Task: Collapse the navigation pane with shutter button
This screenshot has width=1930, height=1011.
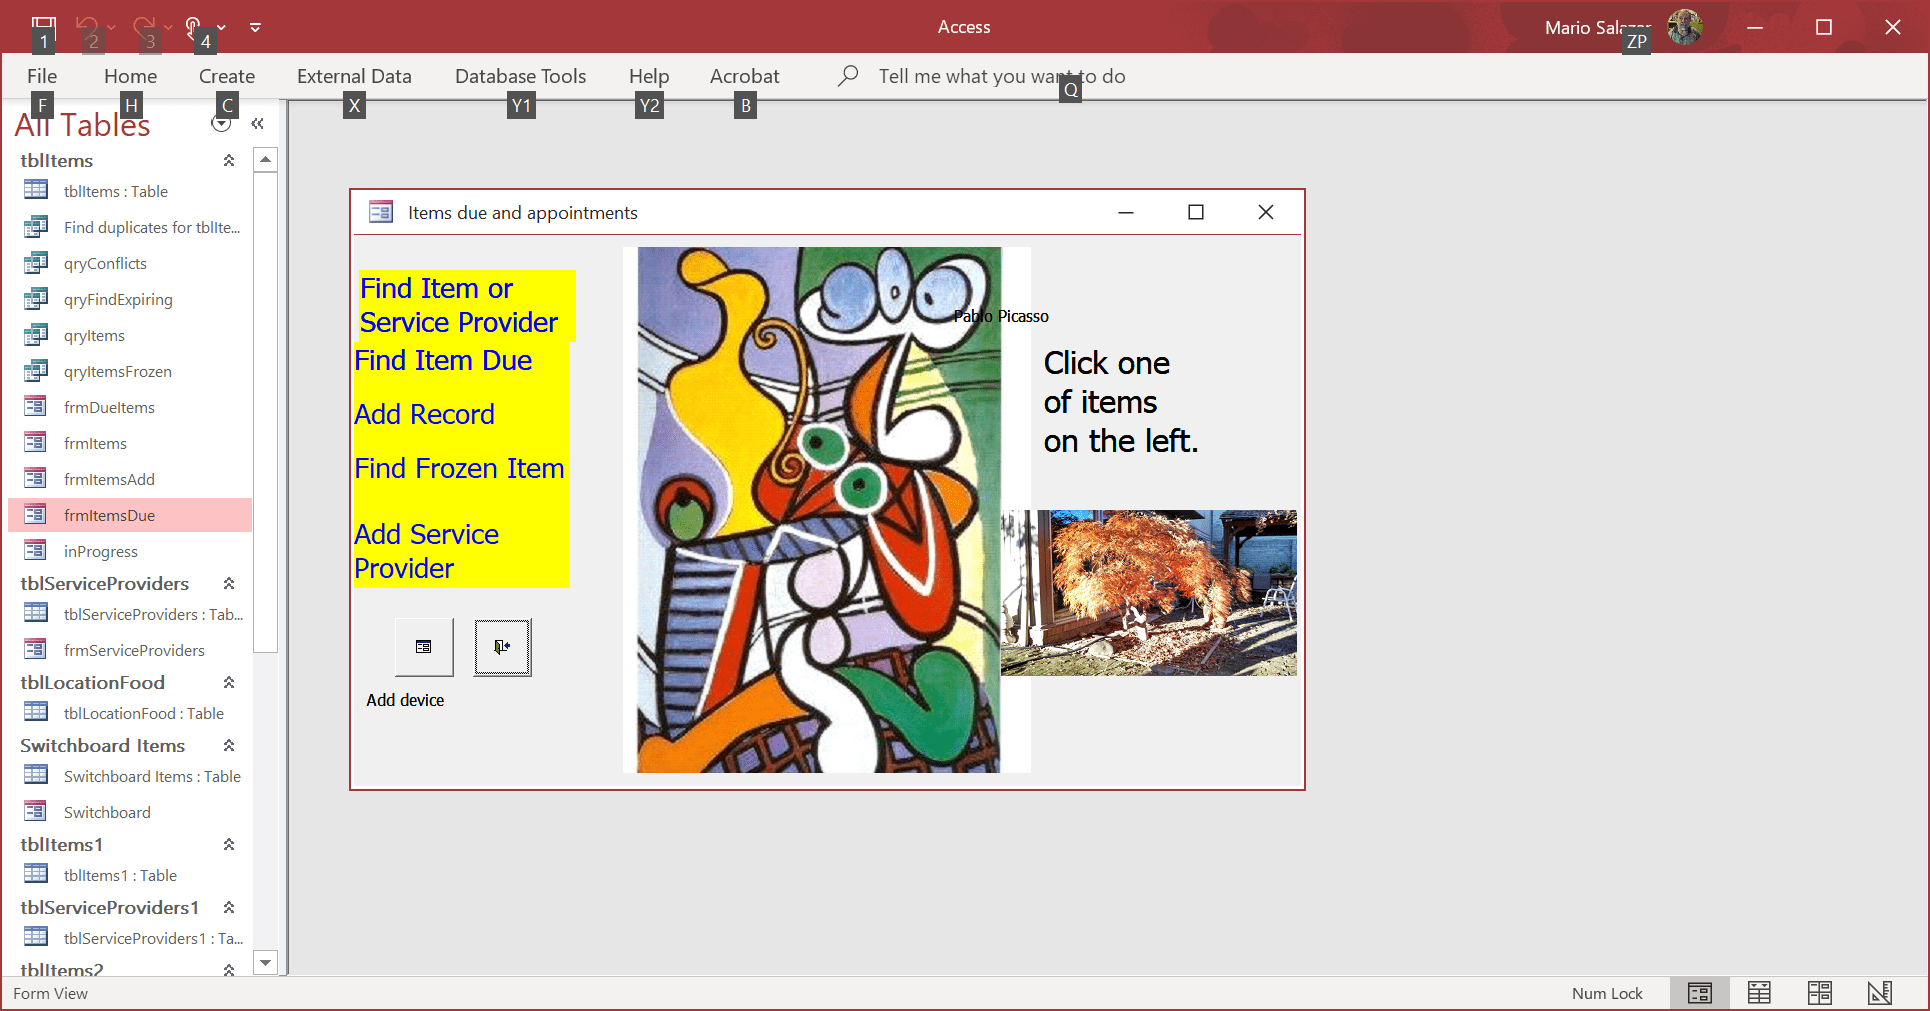Action: click(257, 124)
